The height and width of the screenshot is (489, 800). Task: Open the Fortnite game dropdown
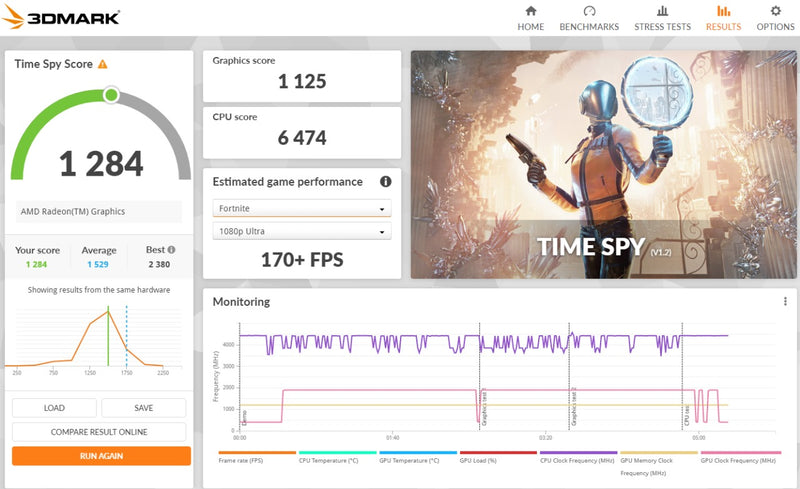pyautogui.click(x=302, y=208)
